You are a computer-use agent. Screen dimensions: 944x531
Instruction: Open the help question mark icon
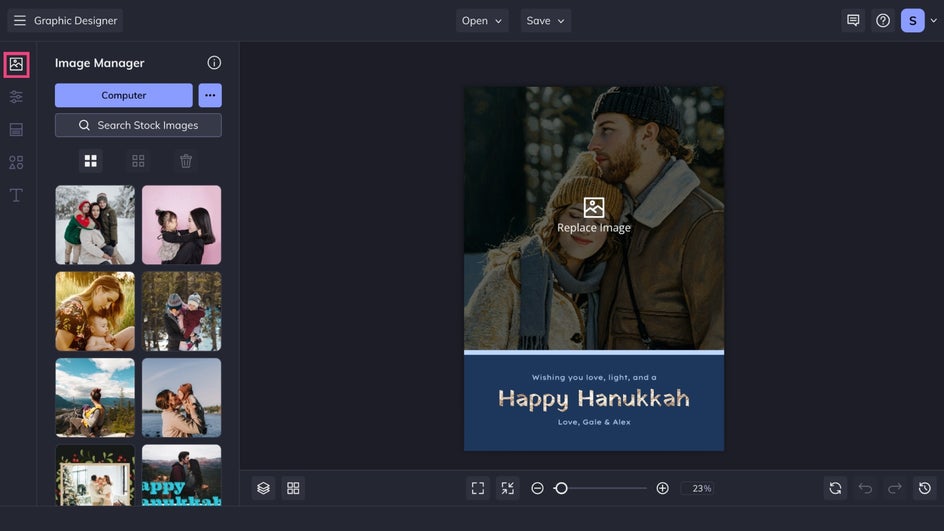point(883,20)
